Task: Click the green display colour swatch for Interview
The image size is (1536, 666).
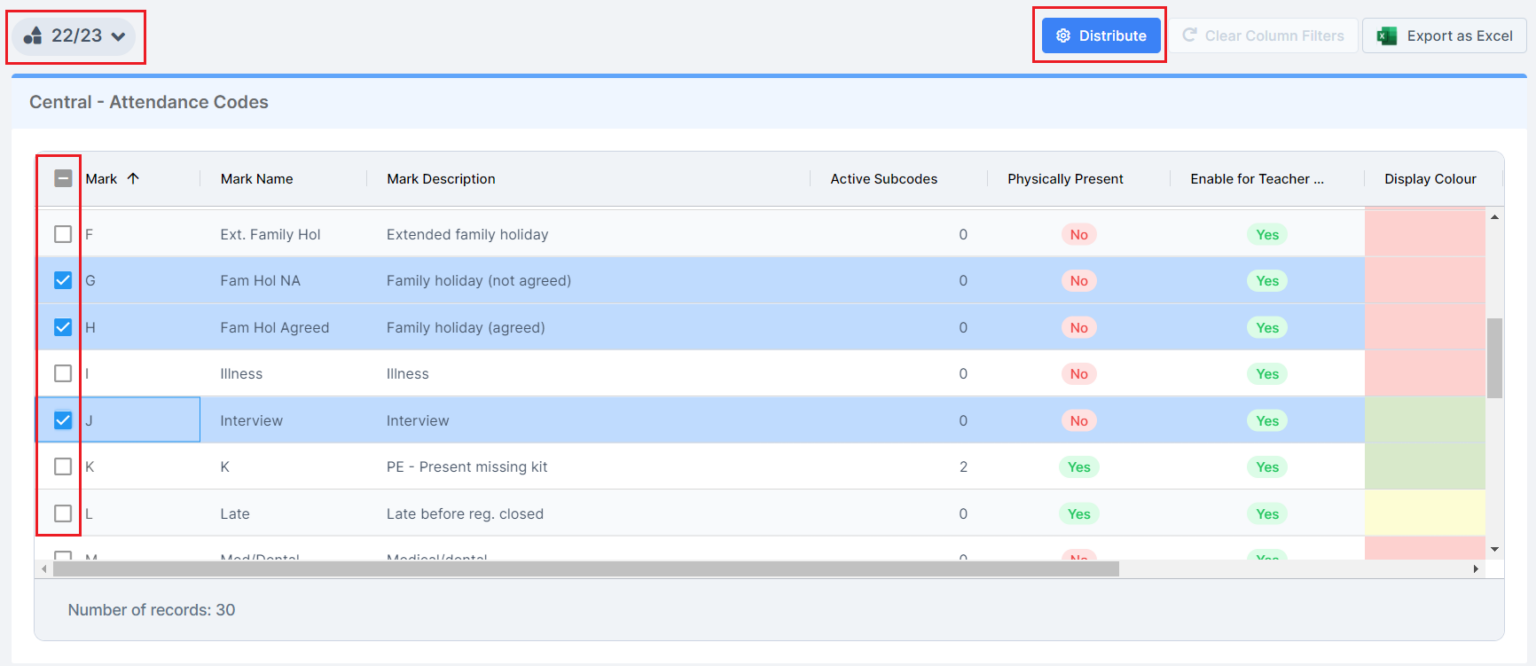Action: [1425, 420]
